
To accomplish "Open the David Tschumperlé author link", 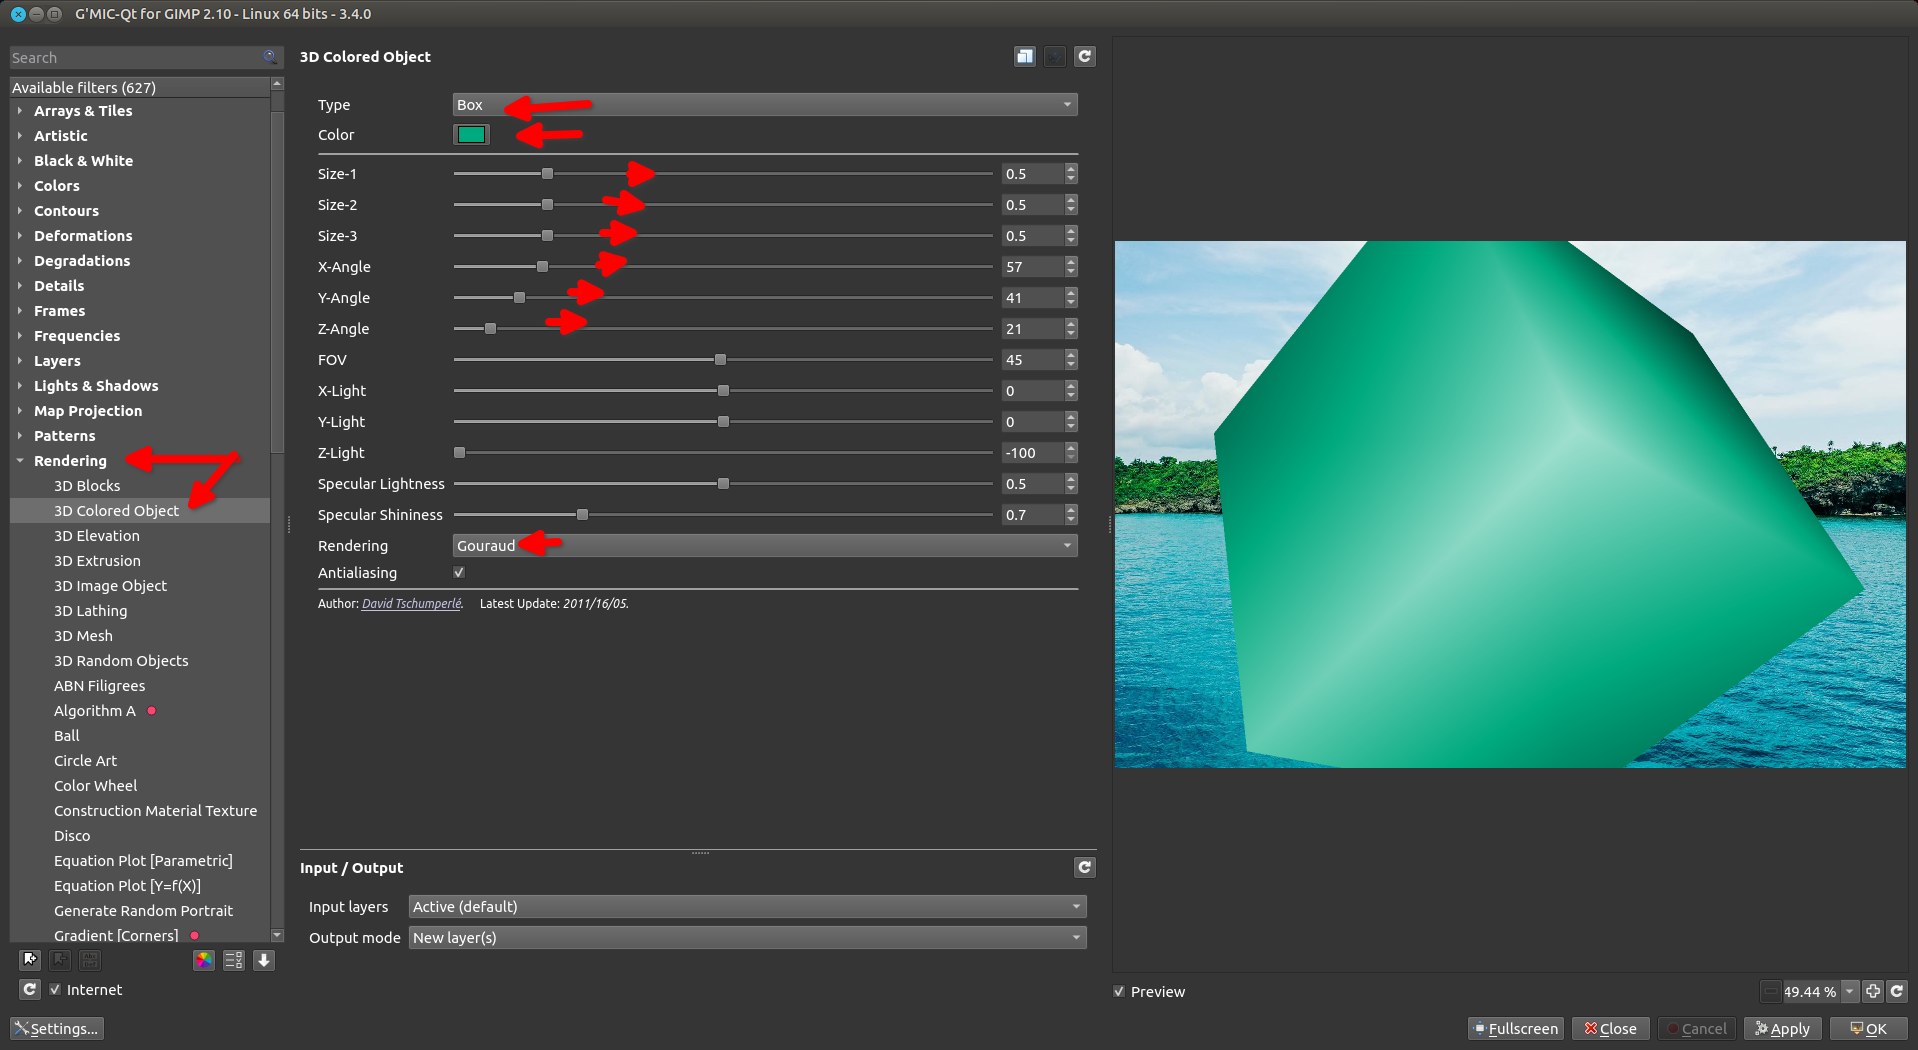I will click(x=412, y=603).
